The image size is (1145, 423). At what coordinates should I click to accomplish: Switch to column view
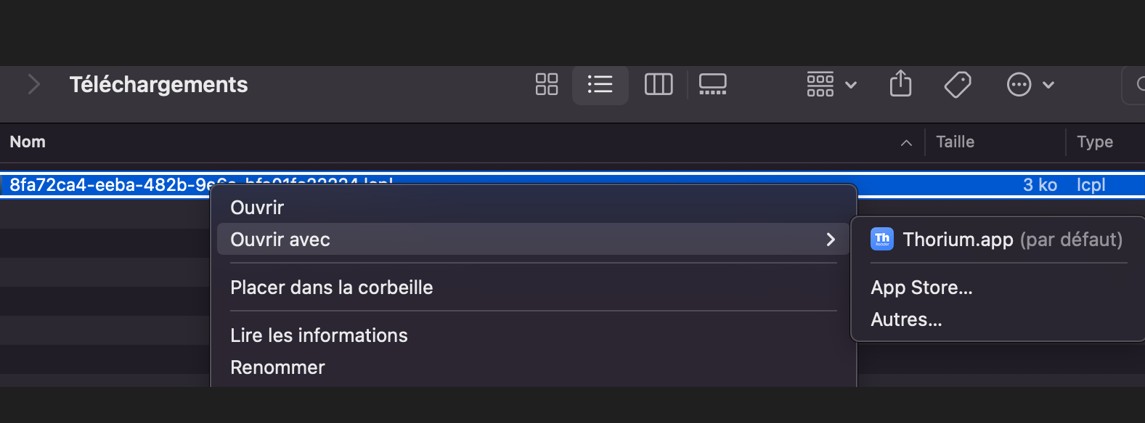click(658, 85)
